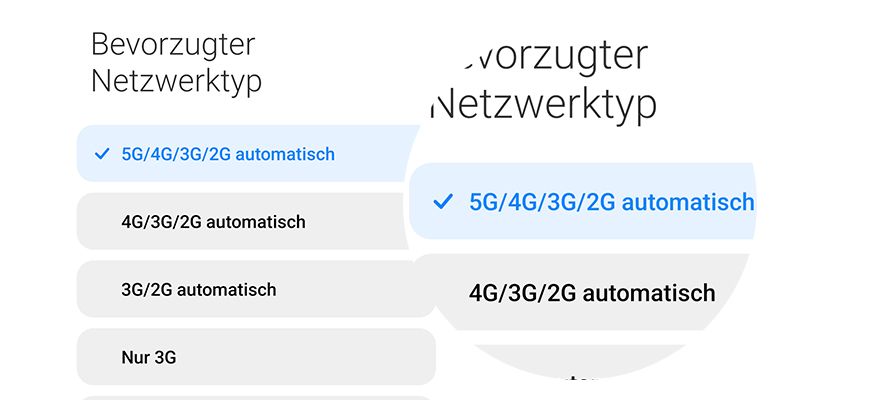This screenshot has height=400, width=879.
Task: Click Netzwerktyp in the magnified heading
Action: pyautogui.click(x=548, y=103)
